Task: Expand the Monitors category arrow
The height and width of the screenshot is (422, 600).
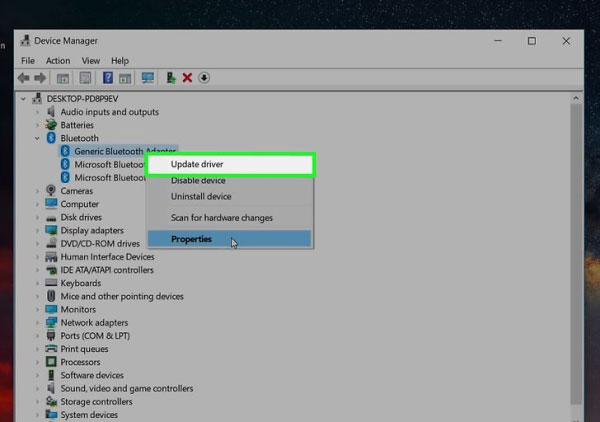Action: [x=37, y=309]
